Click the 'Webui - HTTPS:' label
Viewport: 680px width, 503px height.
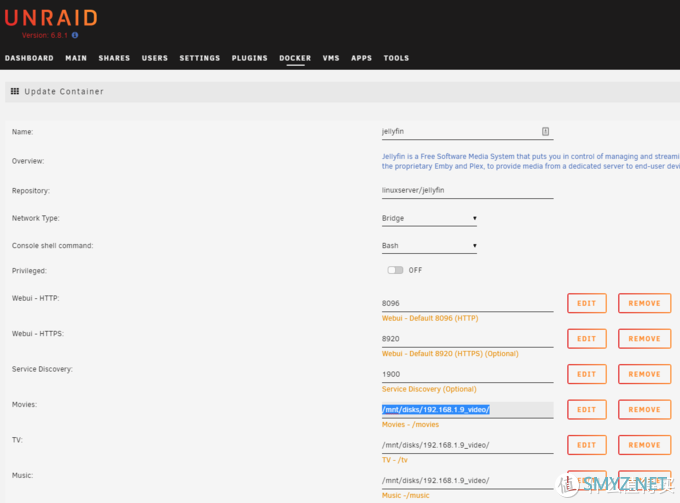point(38,334)
